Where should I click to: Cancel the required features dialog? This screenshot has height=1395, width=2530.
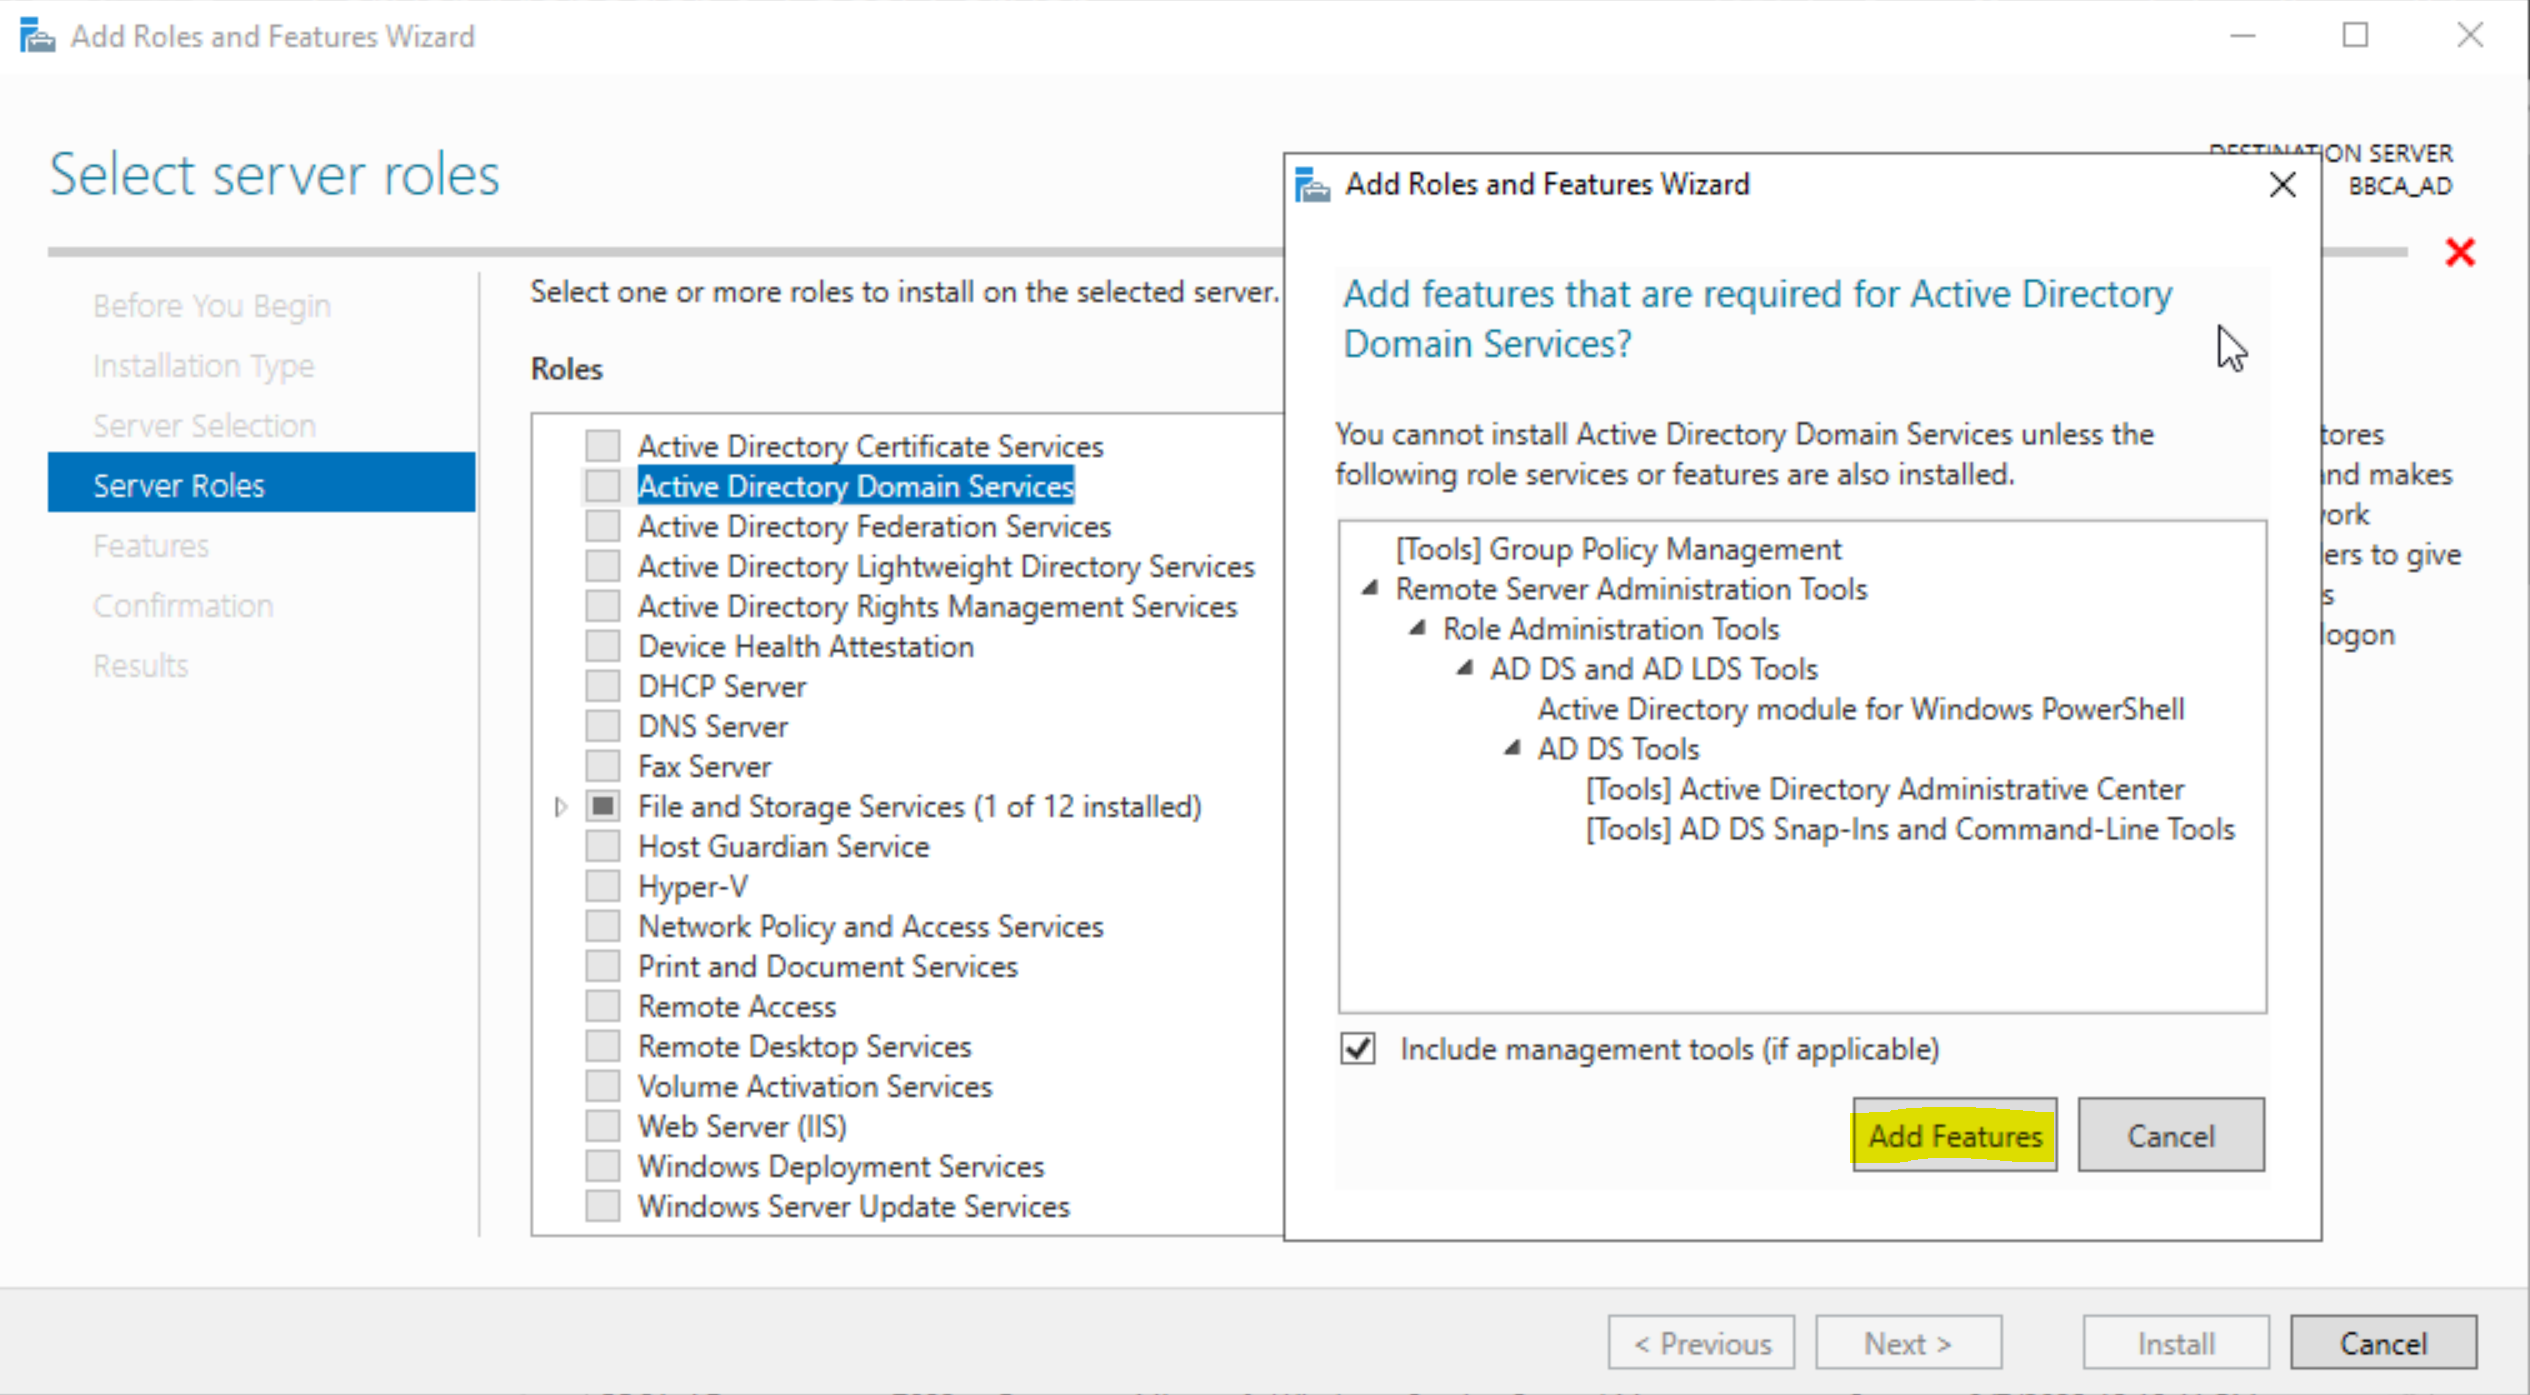click(2170, 1135)
